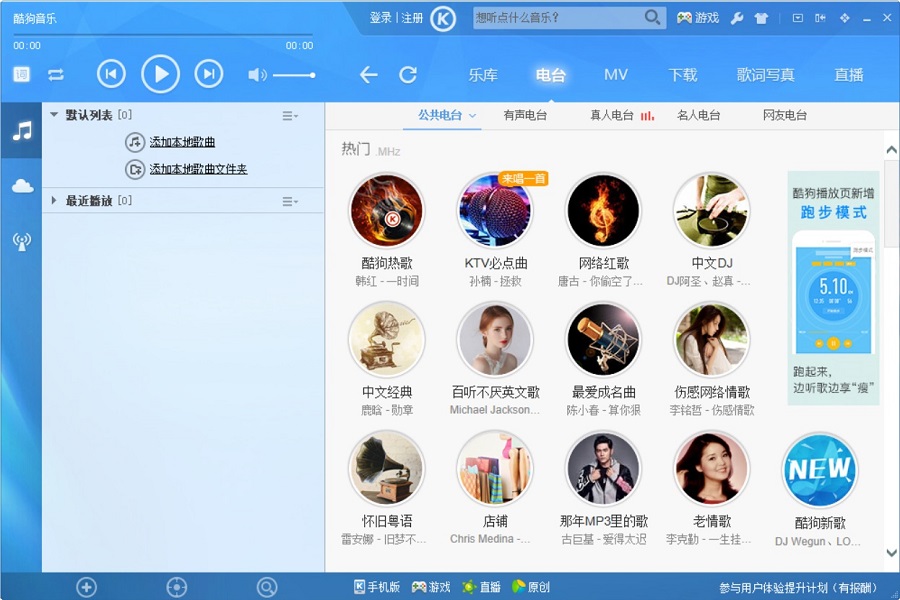This screenshot has height=600, width=900.
Task: Open the 乐库 tab
Action: (x=483, y=75)
